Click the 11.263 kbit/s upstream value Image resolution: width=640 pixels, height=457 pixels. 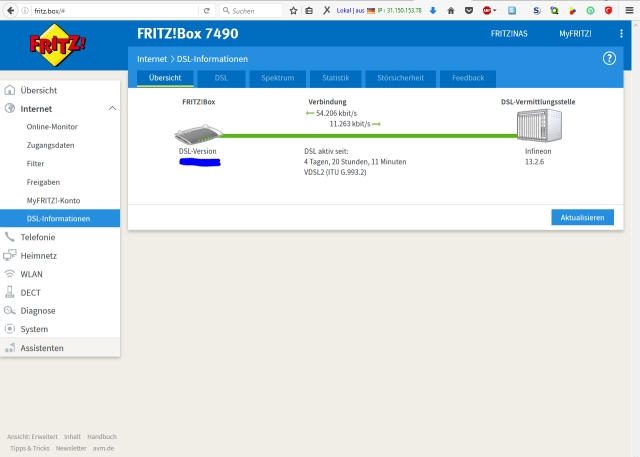[350, 124]
